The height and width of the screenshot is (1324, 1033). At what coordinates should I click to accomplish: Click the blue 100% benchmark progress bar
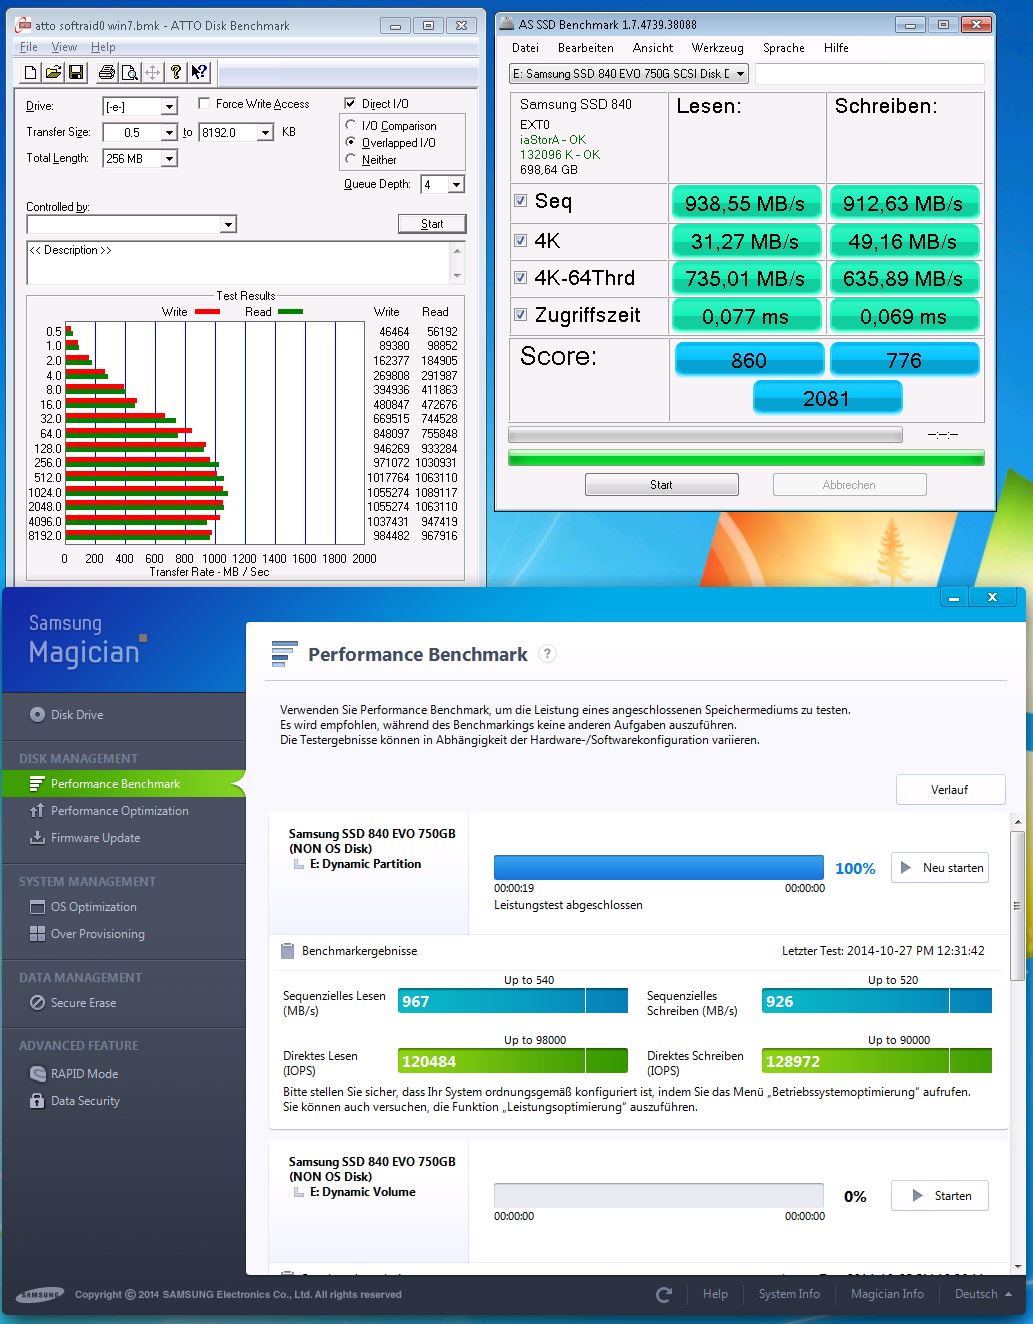(659, 867)
